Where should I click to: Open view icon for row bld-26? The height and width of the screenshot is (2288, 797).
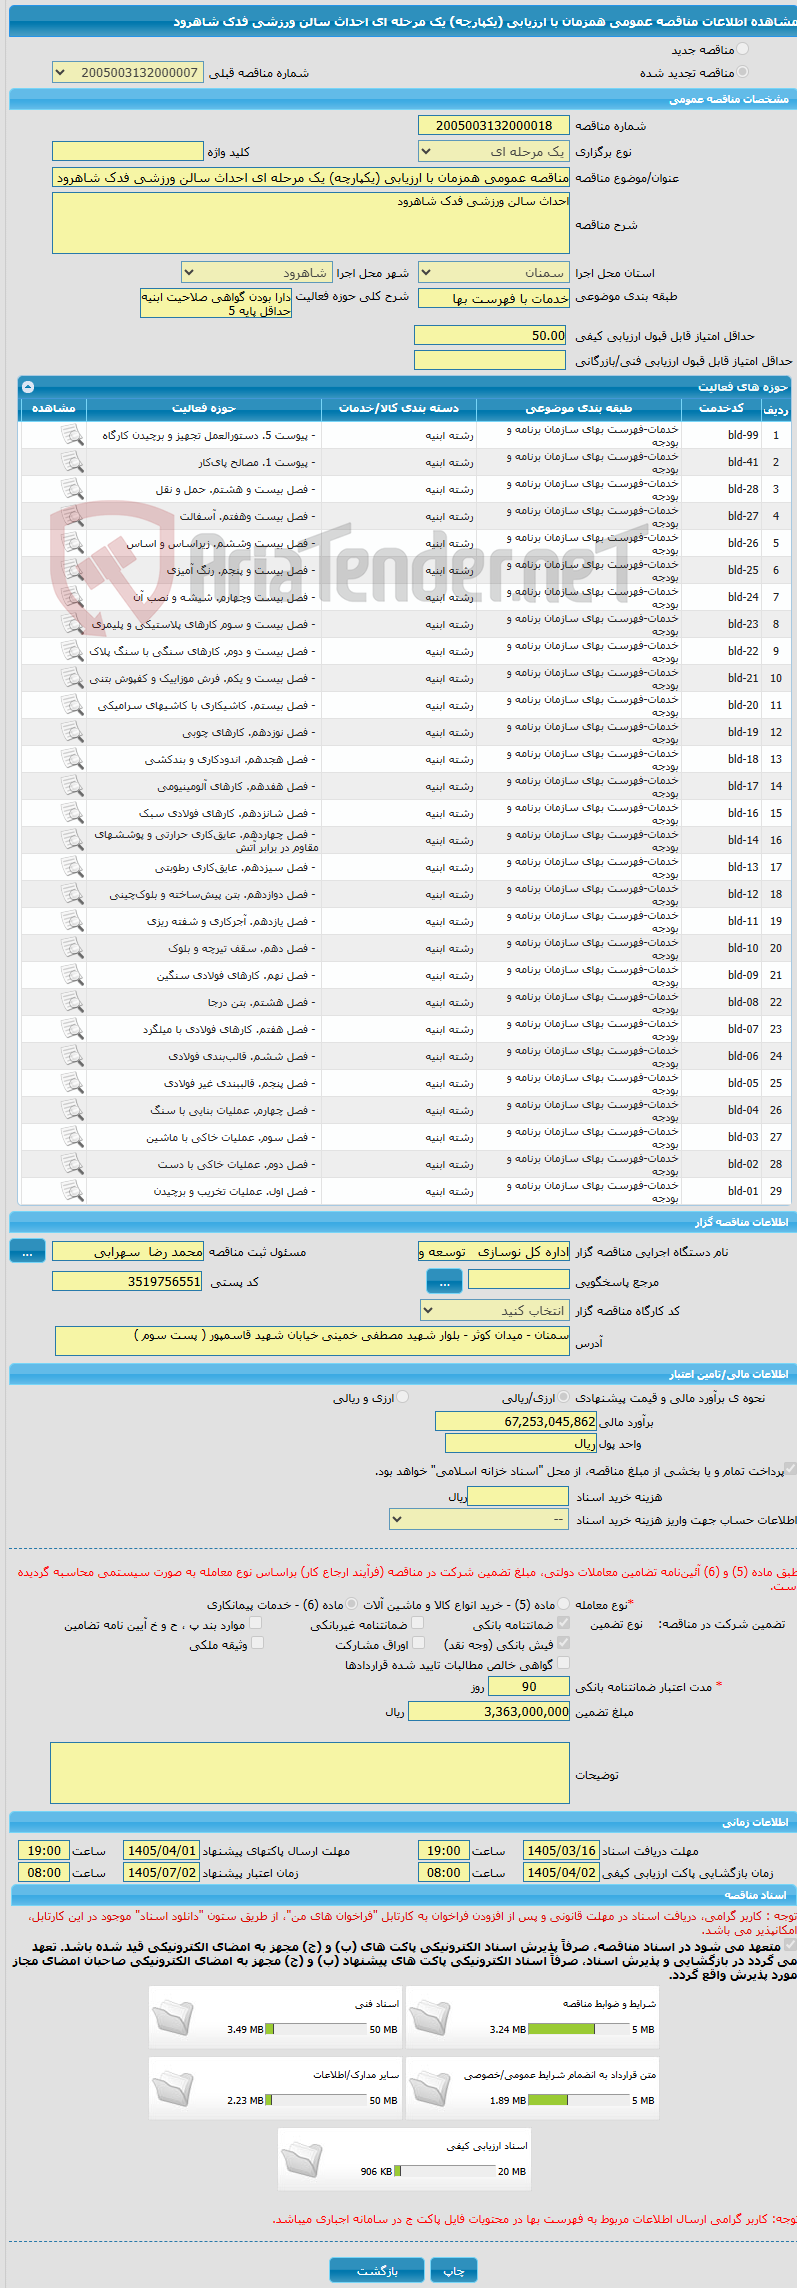[72, 543]
